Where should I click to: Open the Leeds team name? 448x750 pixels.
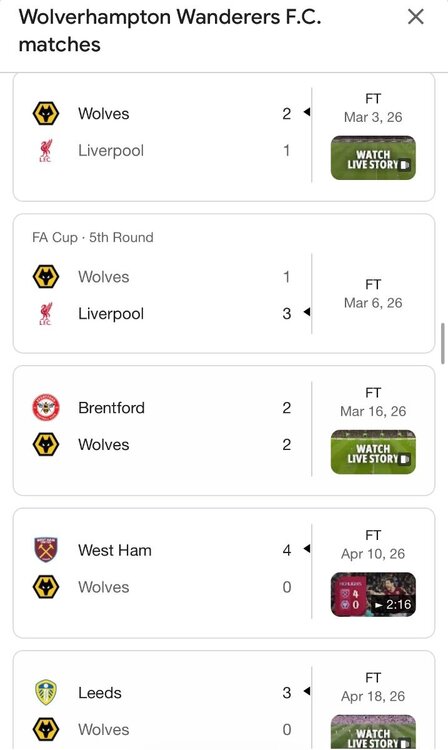tap(100, 693)
